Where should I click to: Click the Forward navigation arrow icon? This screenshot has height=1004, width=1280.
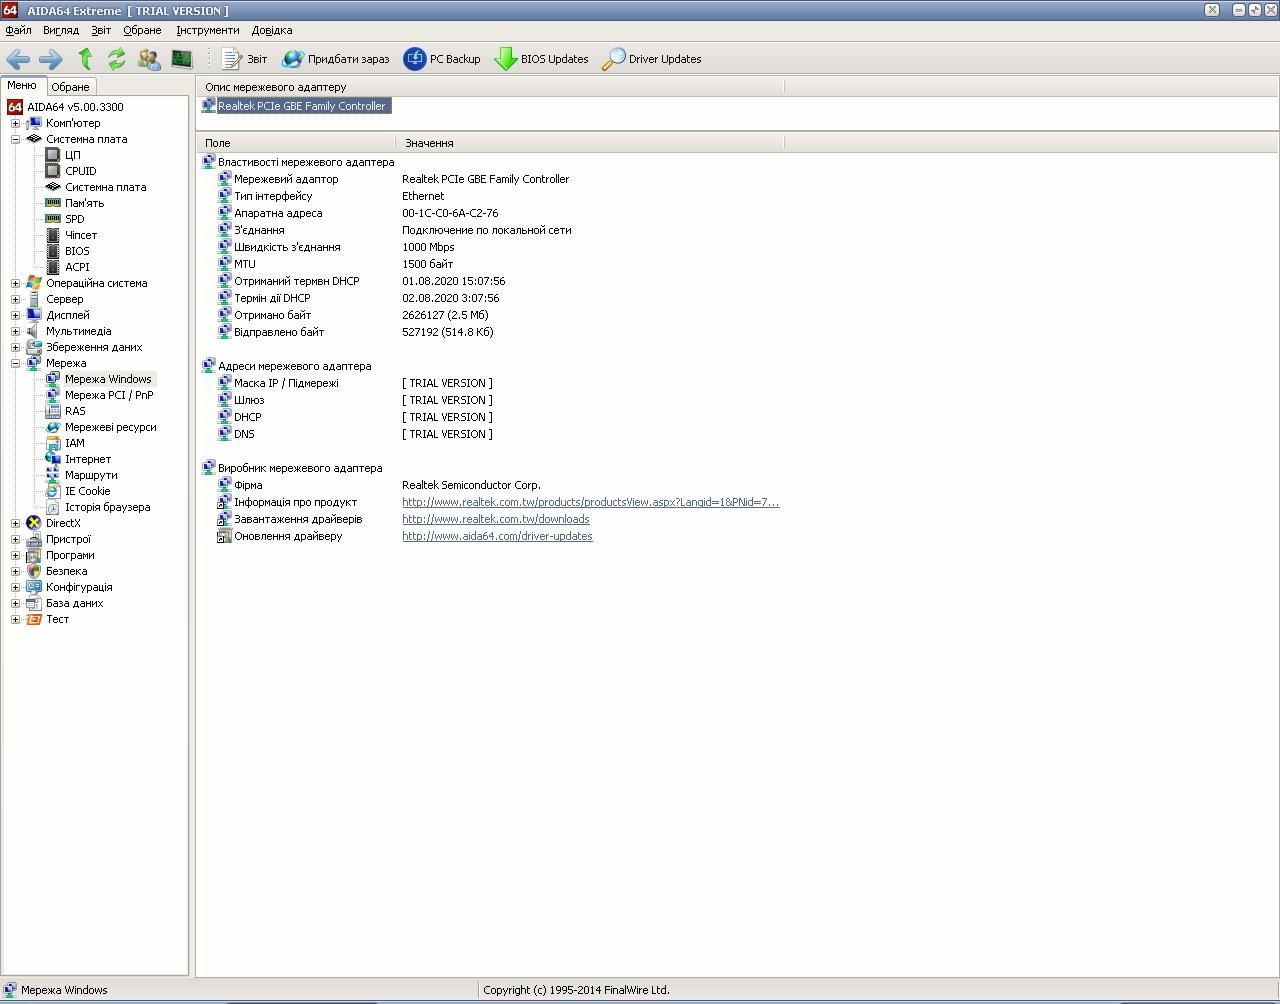[x=50, y=59]
